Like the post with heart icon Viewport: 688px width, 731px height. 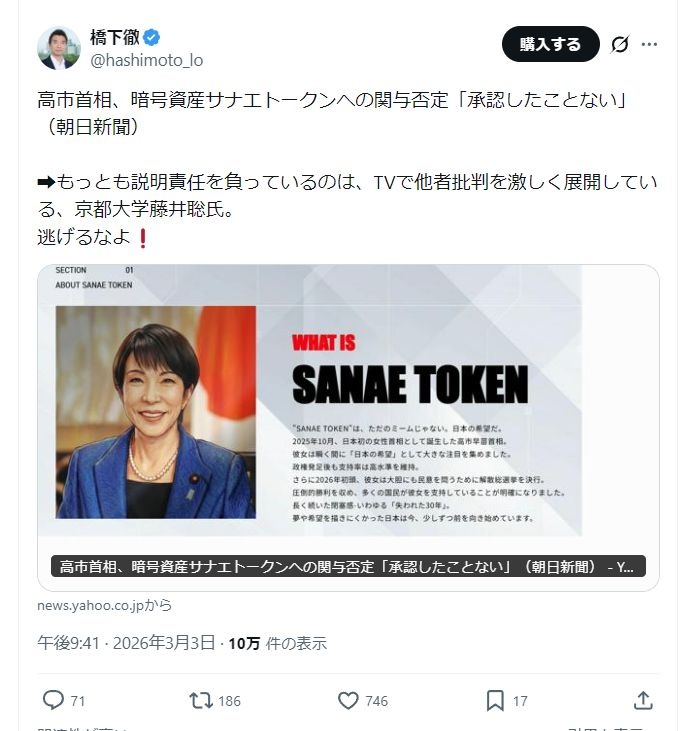click(348, 700)
